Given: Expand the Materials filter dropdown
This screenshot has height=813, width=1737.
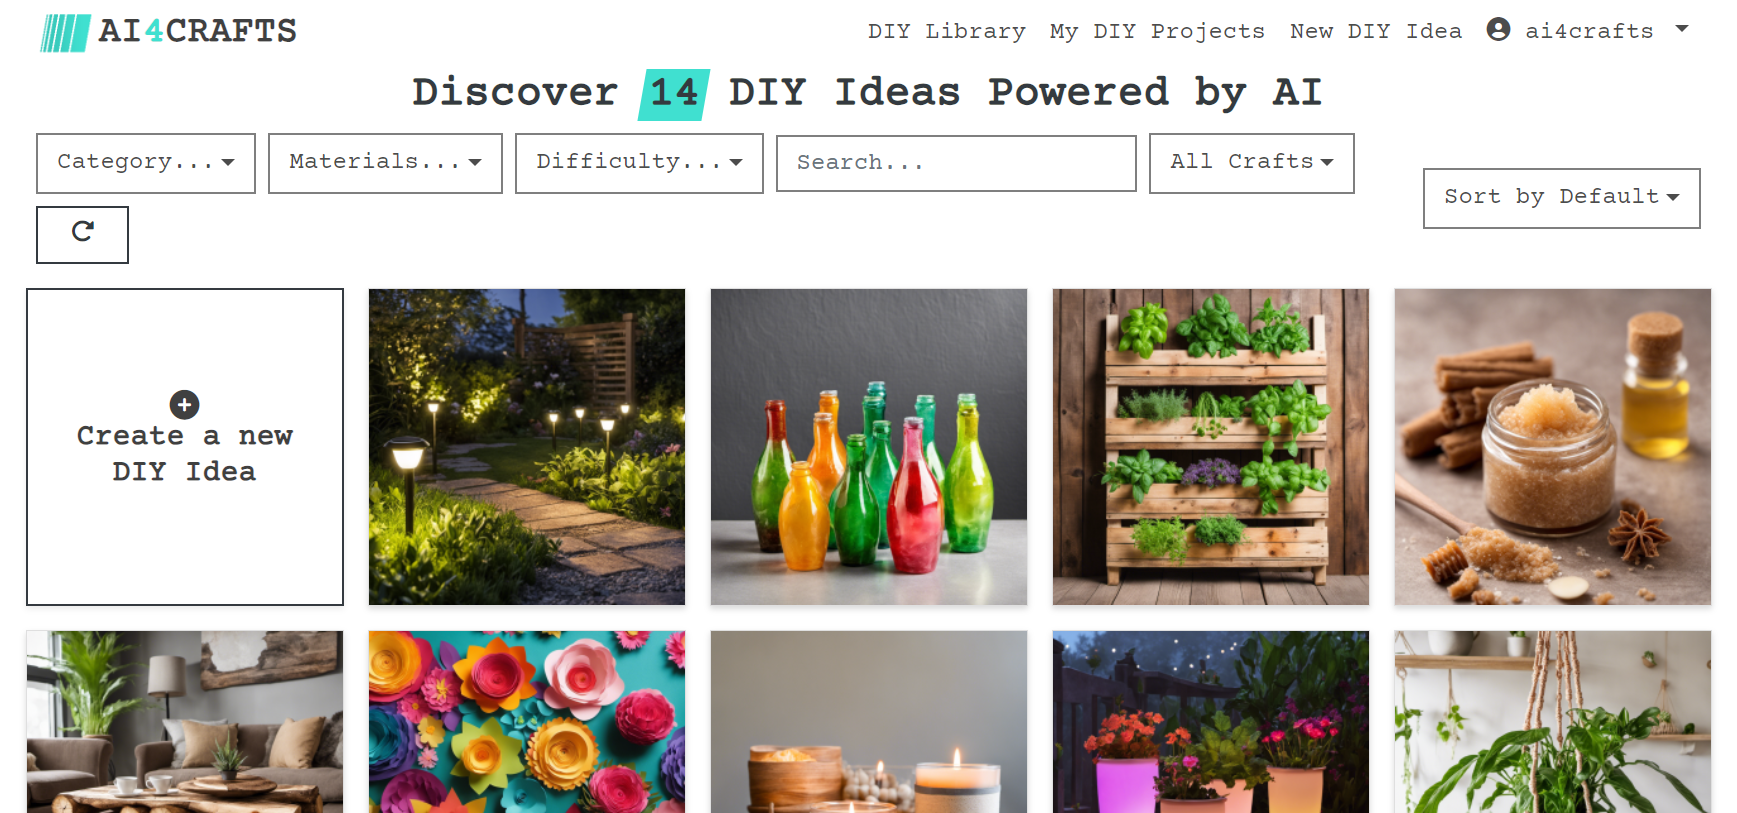Looking at the screenshot, I should [x=385, y=163].
